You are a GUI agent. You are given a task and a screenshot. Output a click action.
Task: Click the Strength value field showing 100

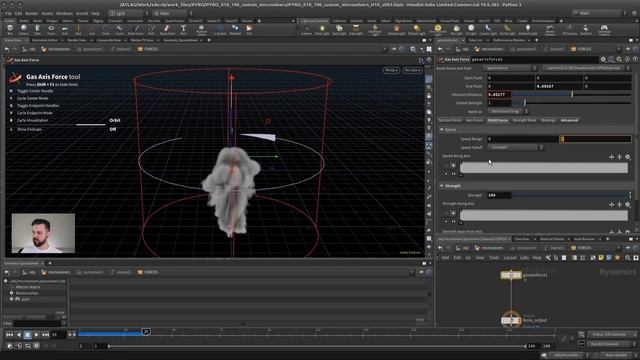pos(499,195)
